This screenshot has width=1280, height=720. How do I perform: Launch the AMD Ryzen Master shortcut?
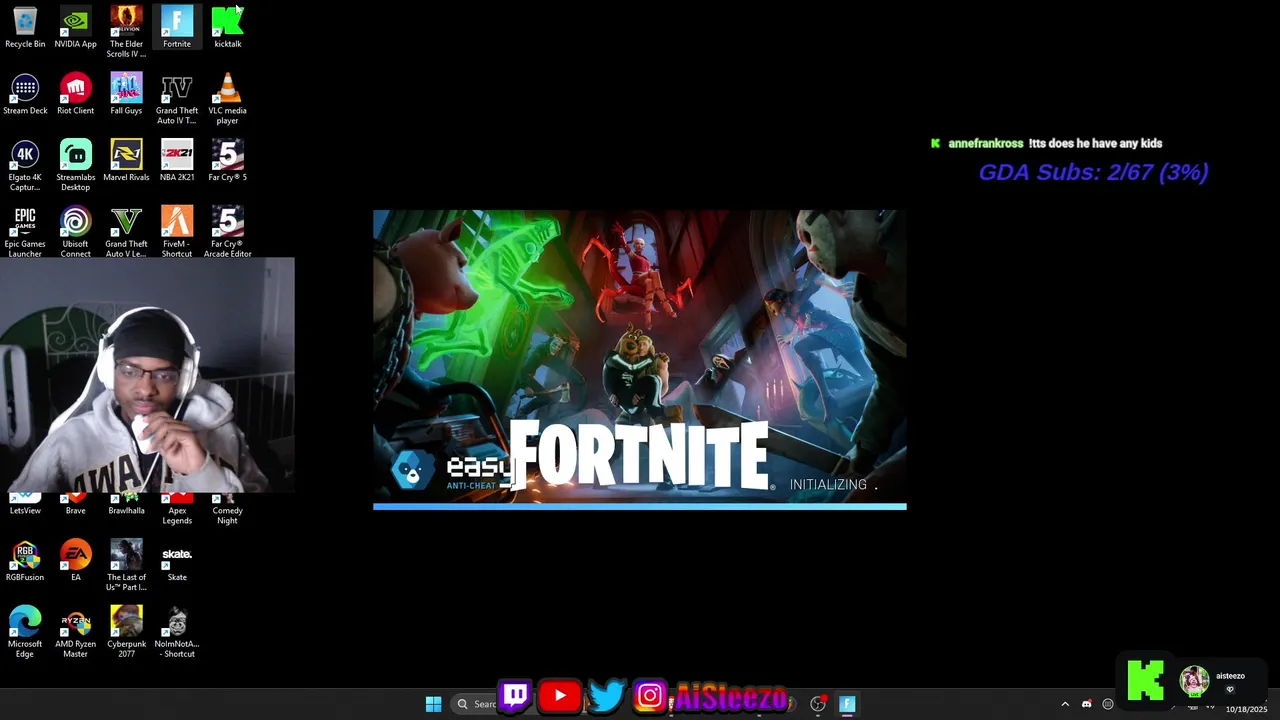[75, 632]
